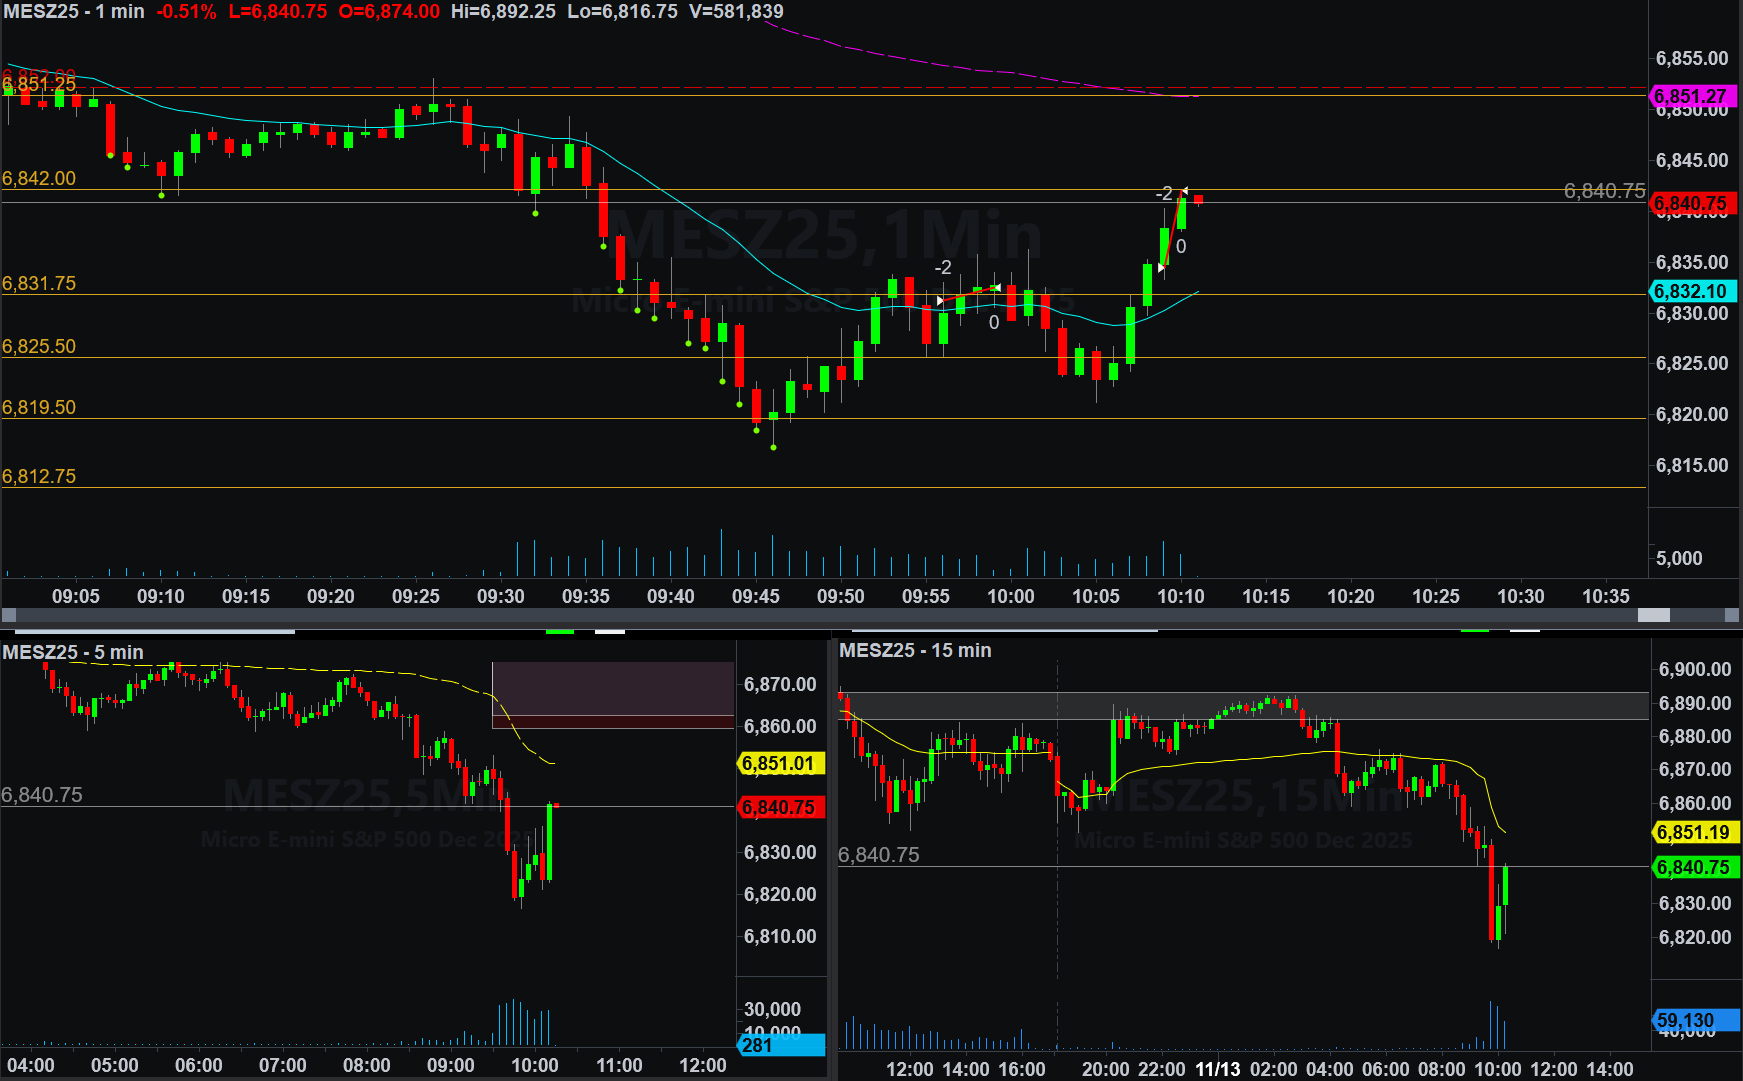Viewport: 1743px width, 1081px height.
Task: Click the left scroll arrow below 1-min chart
Action: 9,615
